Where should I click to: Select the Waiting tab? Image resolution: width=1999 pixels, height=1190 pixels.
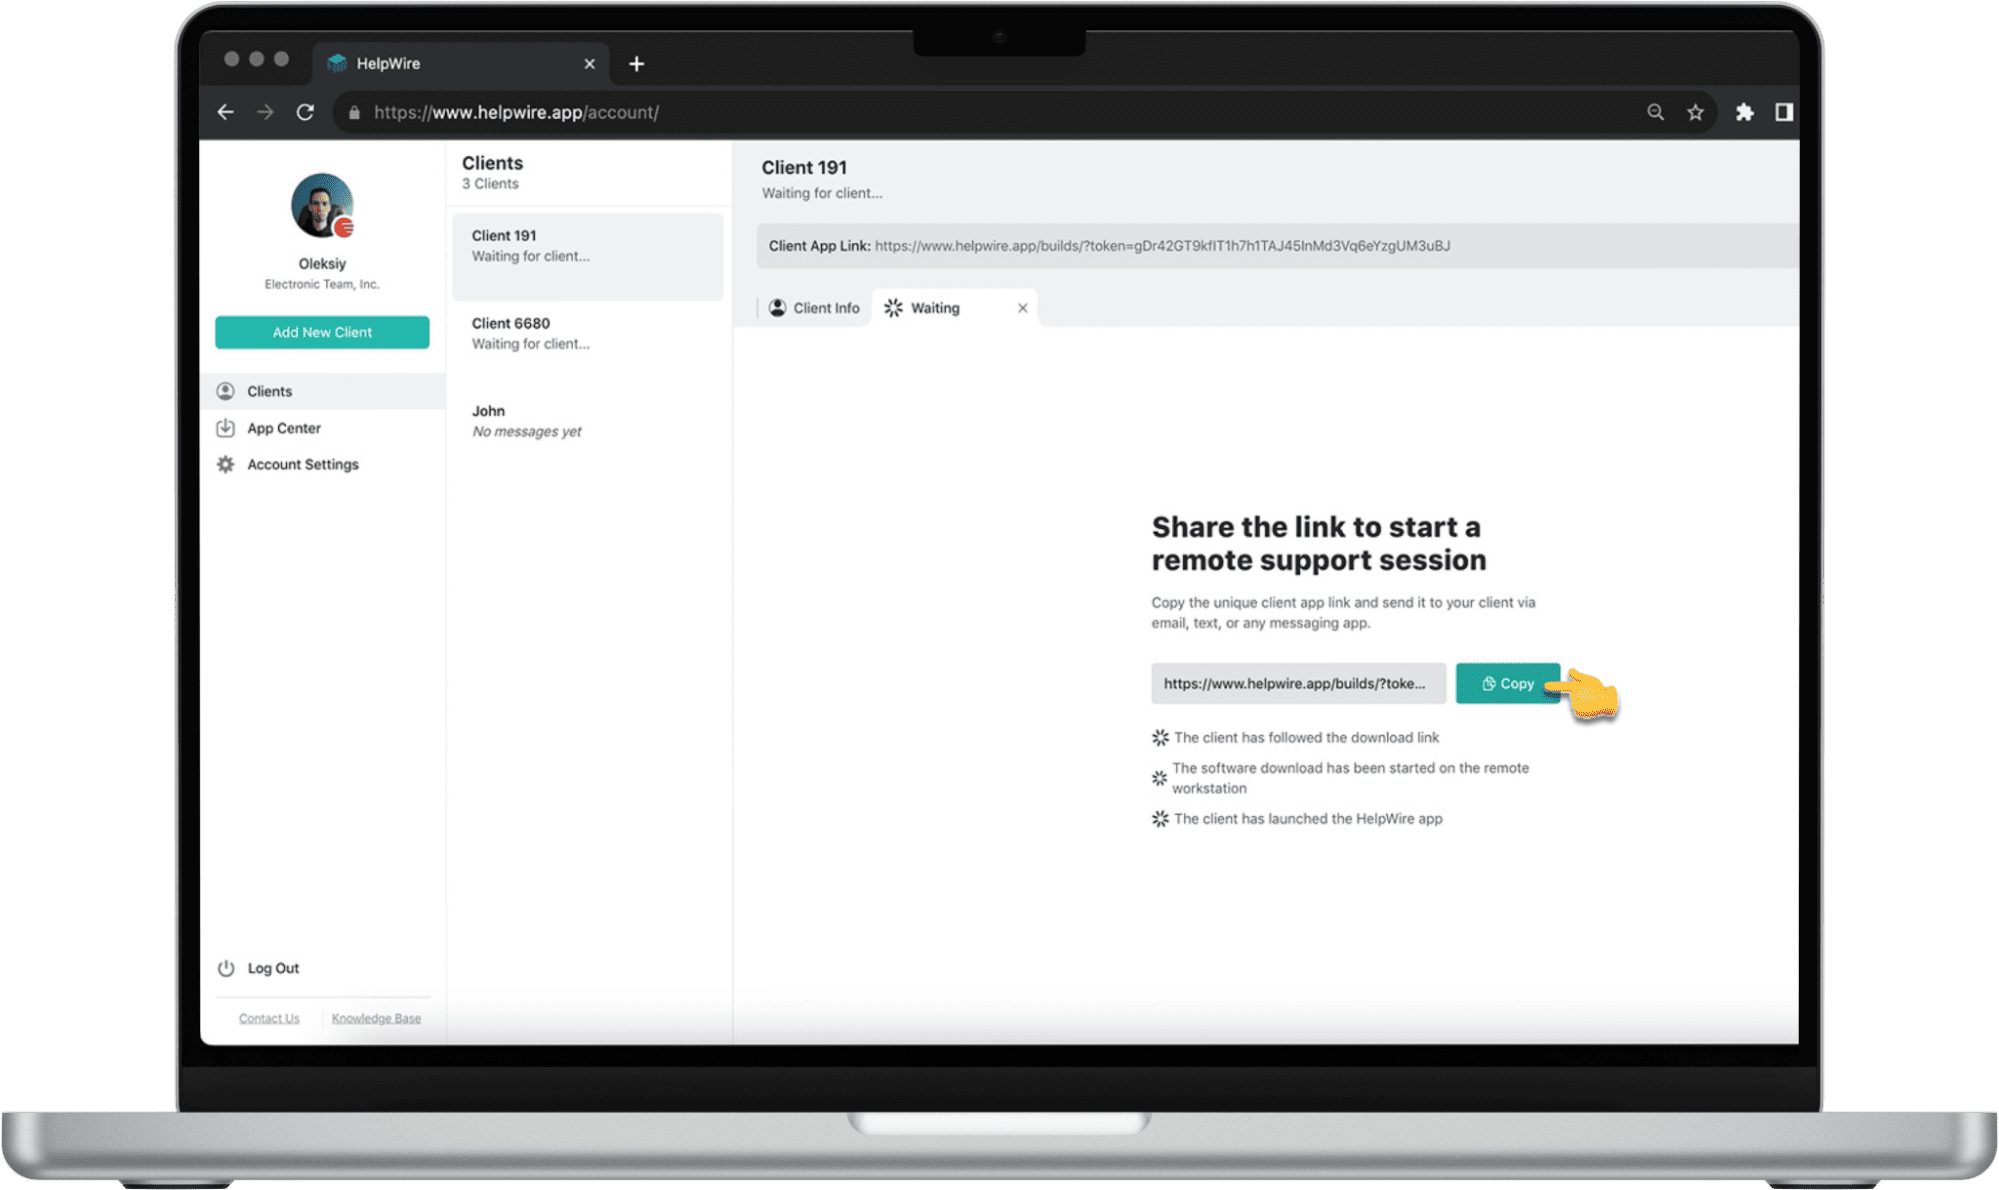tap(936, 306)
